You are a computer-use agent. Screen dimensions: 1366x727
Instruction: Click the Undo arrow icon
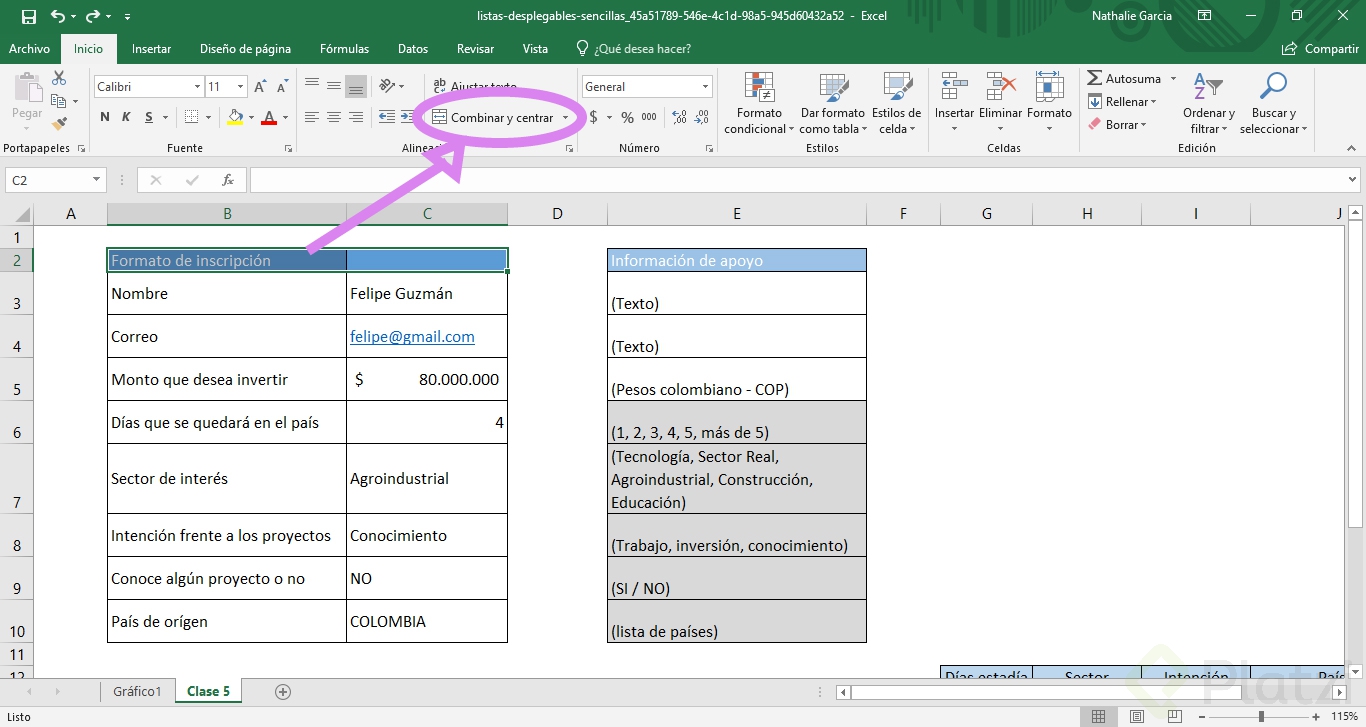(57, 16)
